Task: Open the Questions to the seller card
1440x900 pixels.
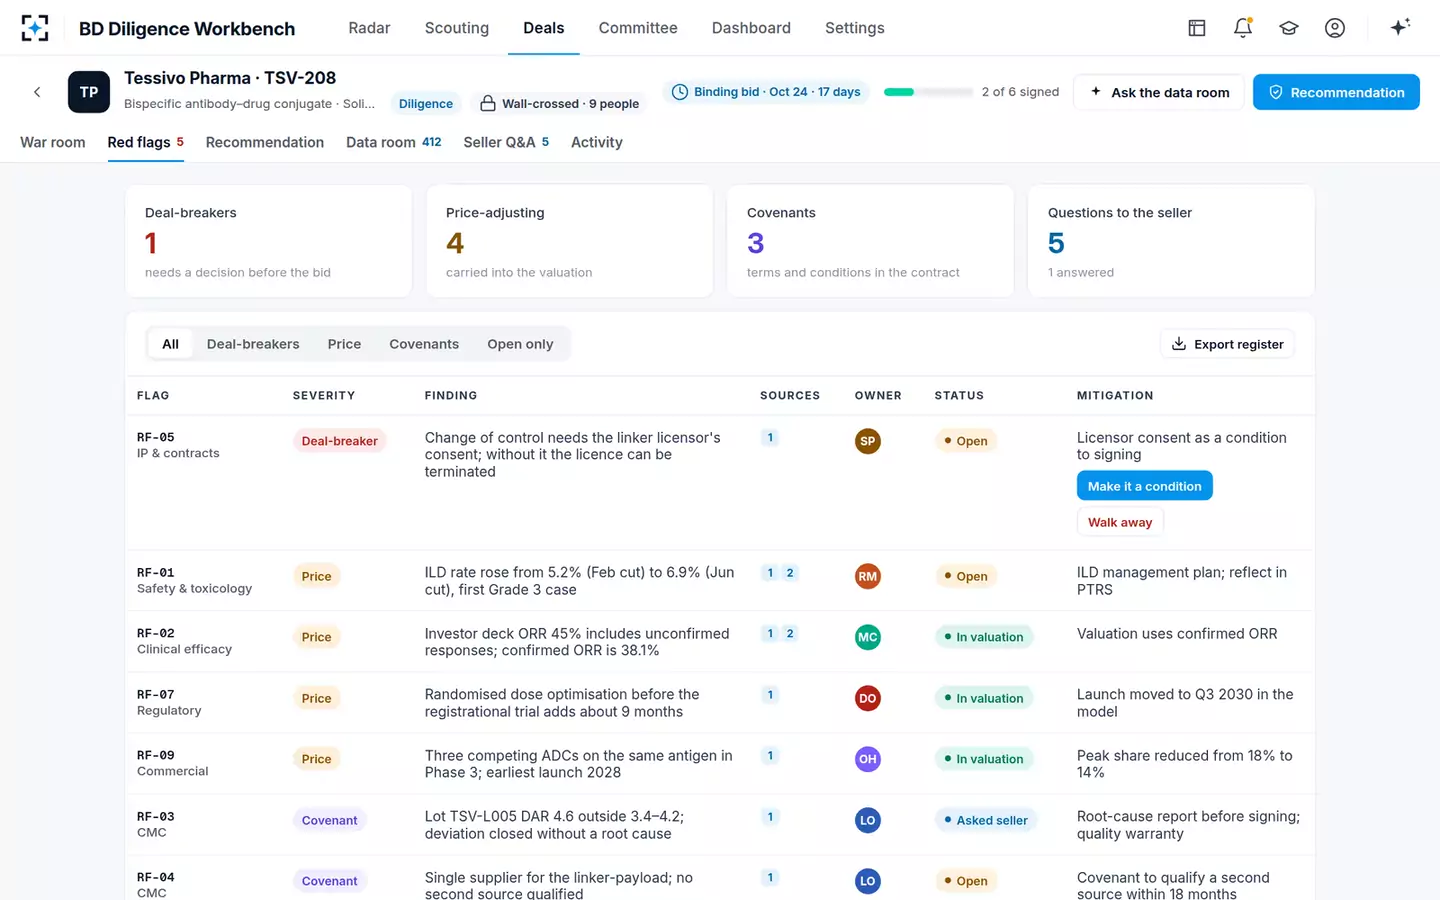Action: [1172, 241]
